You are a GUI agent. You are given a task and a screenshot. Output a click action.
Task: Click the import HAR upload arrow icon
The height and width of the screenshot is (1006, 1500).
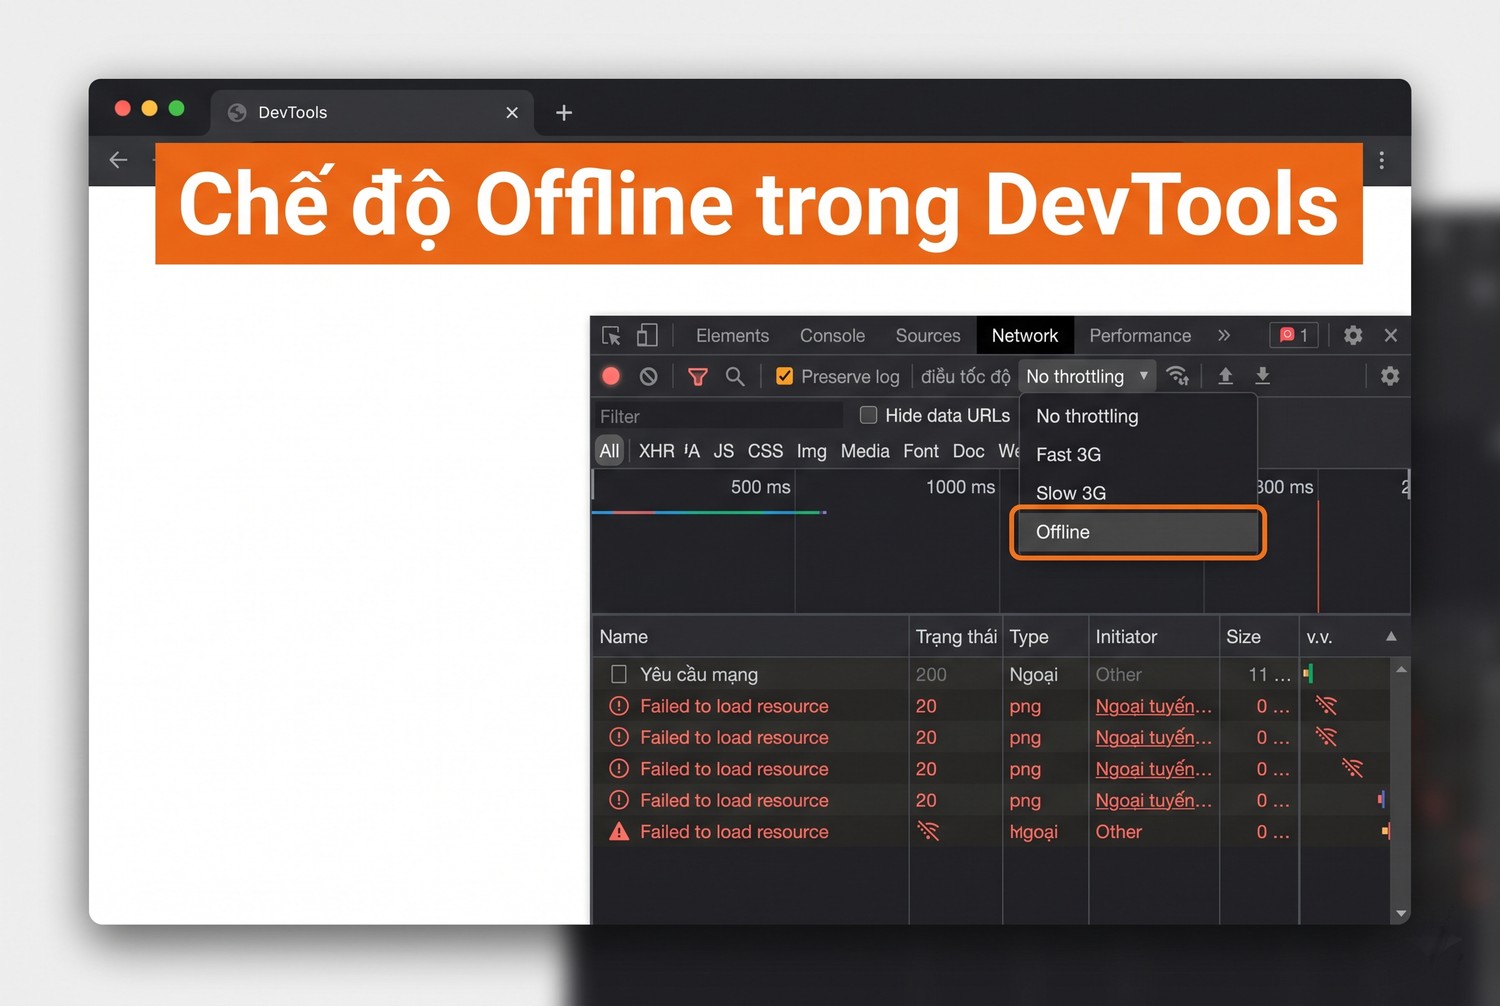point(1225,375)
